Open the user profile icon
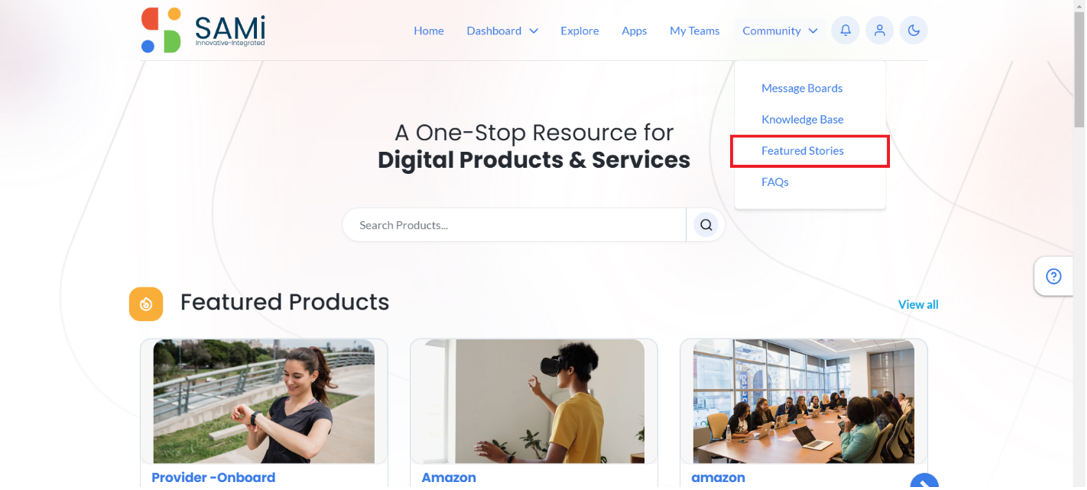This screenshot has height=490, width=1087. pos(879,30)
